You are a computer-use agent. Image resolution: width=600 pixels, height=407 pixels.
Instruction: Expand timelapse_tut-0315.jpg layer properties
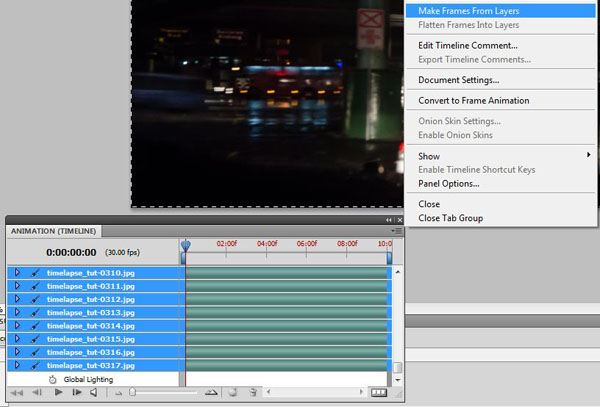pos(17,339)
